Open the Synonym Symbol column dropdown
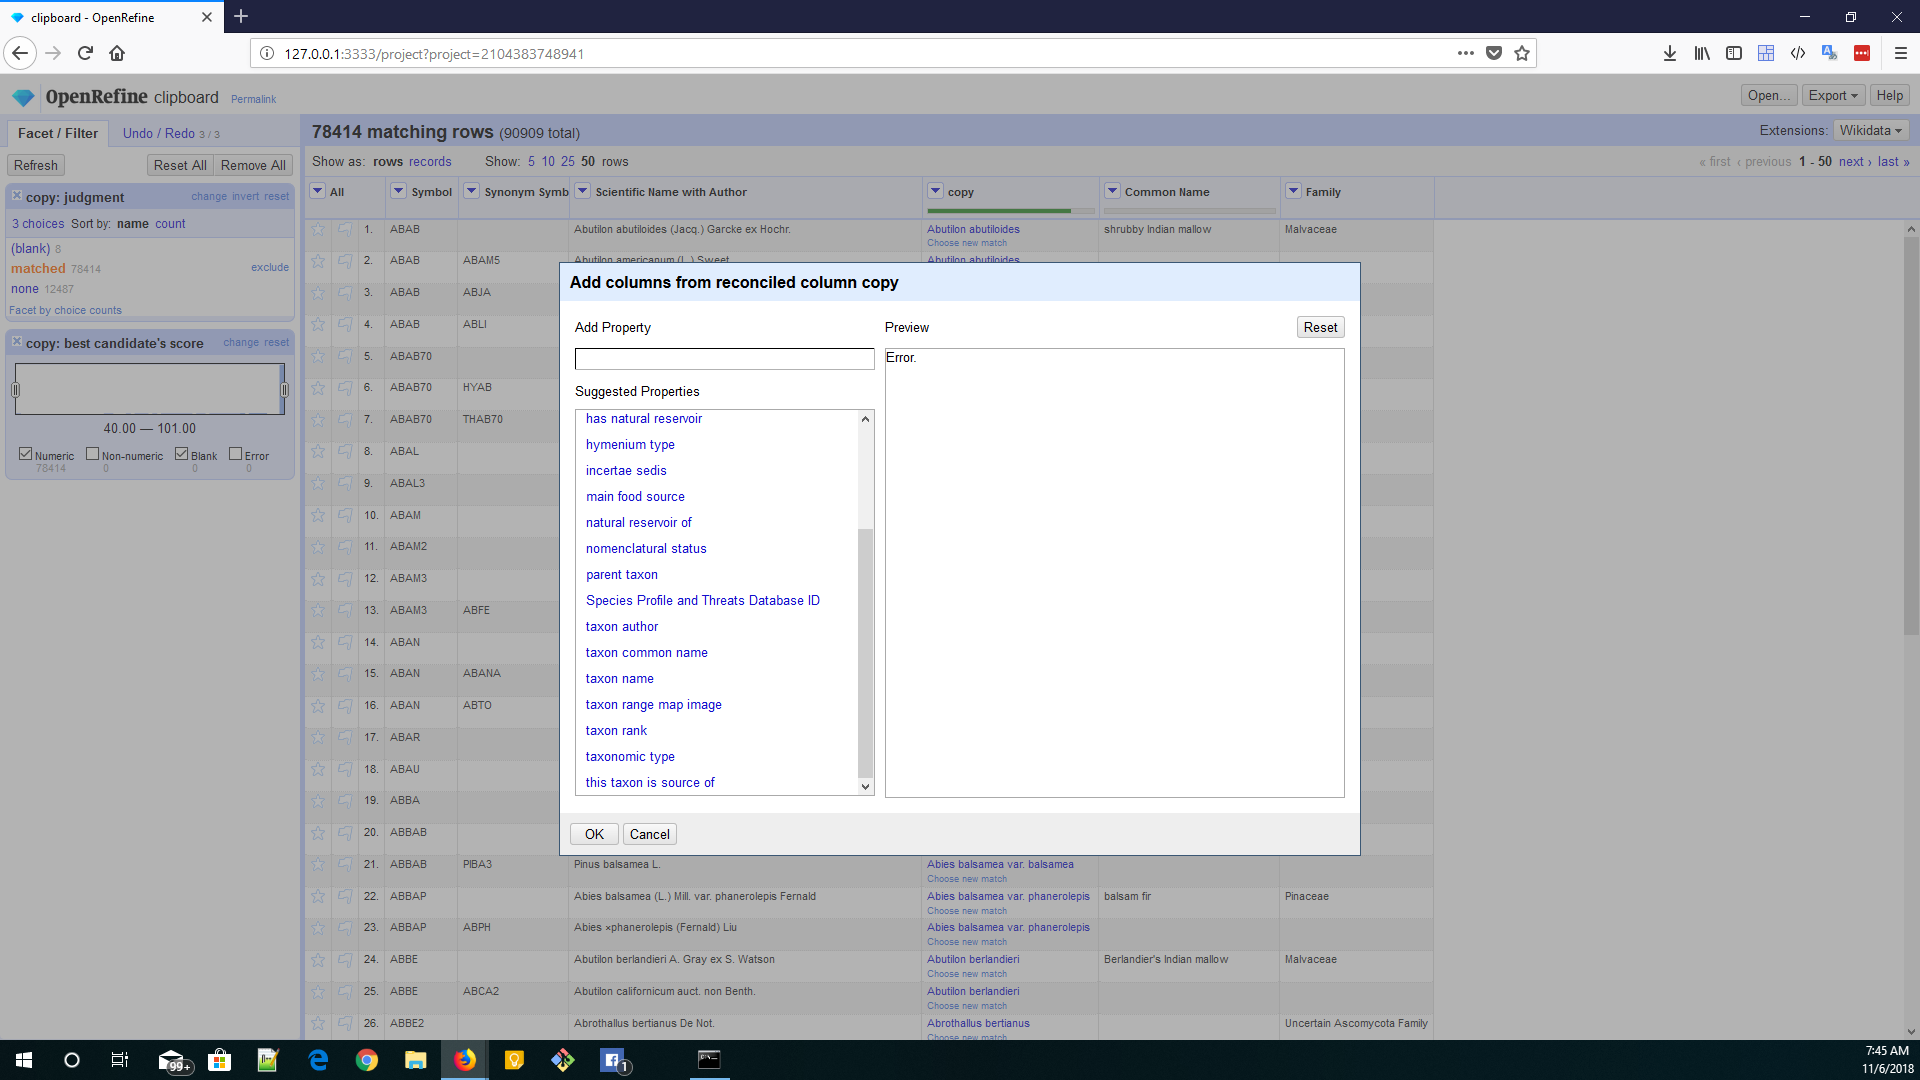This screenshot has height=1080, width=1920. tap(472, 191)
